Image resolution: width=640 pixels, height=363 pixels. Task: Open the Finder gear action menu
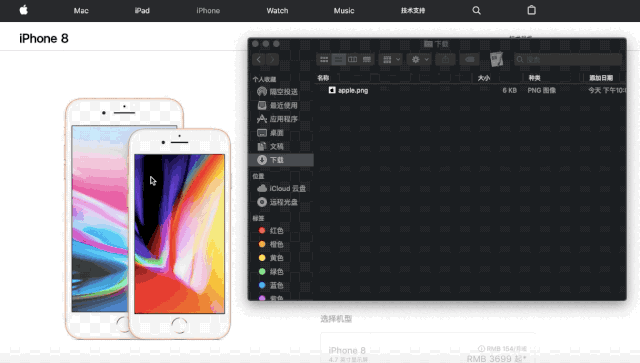coord(420,60)
